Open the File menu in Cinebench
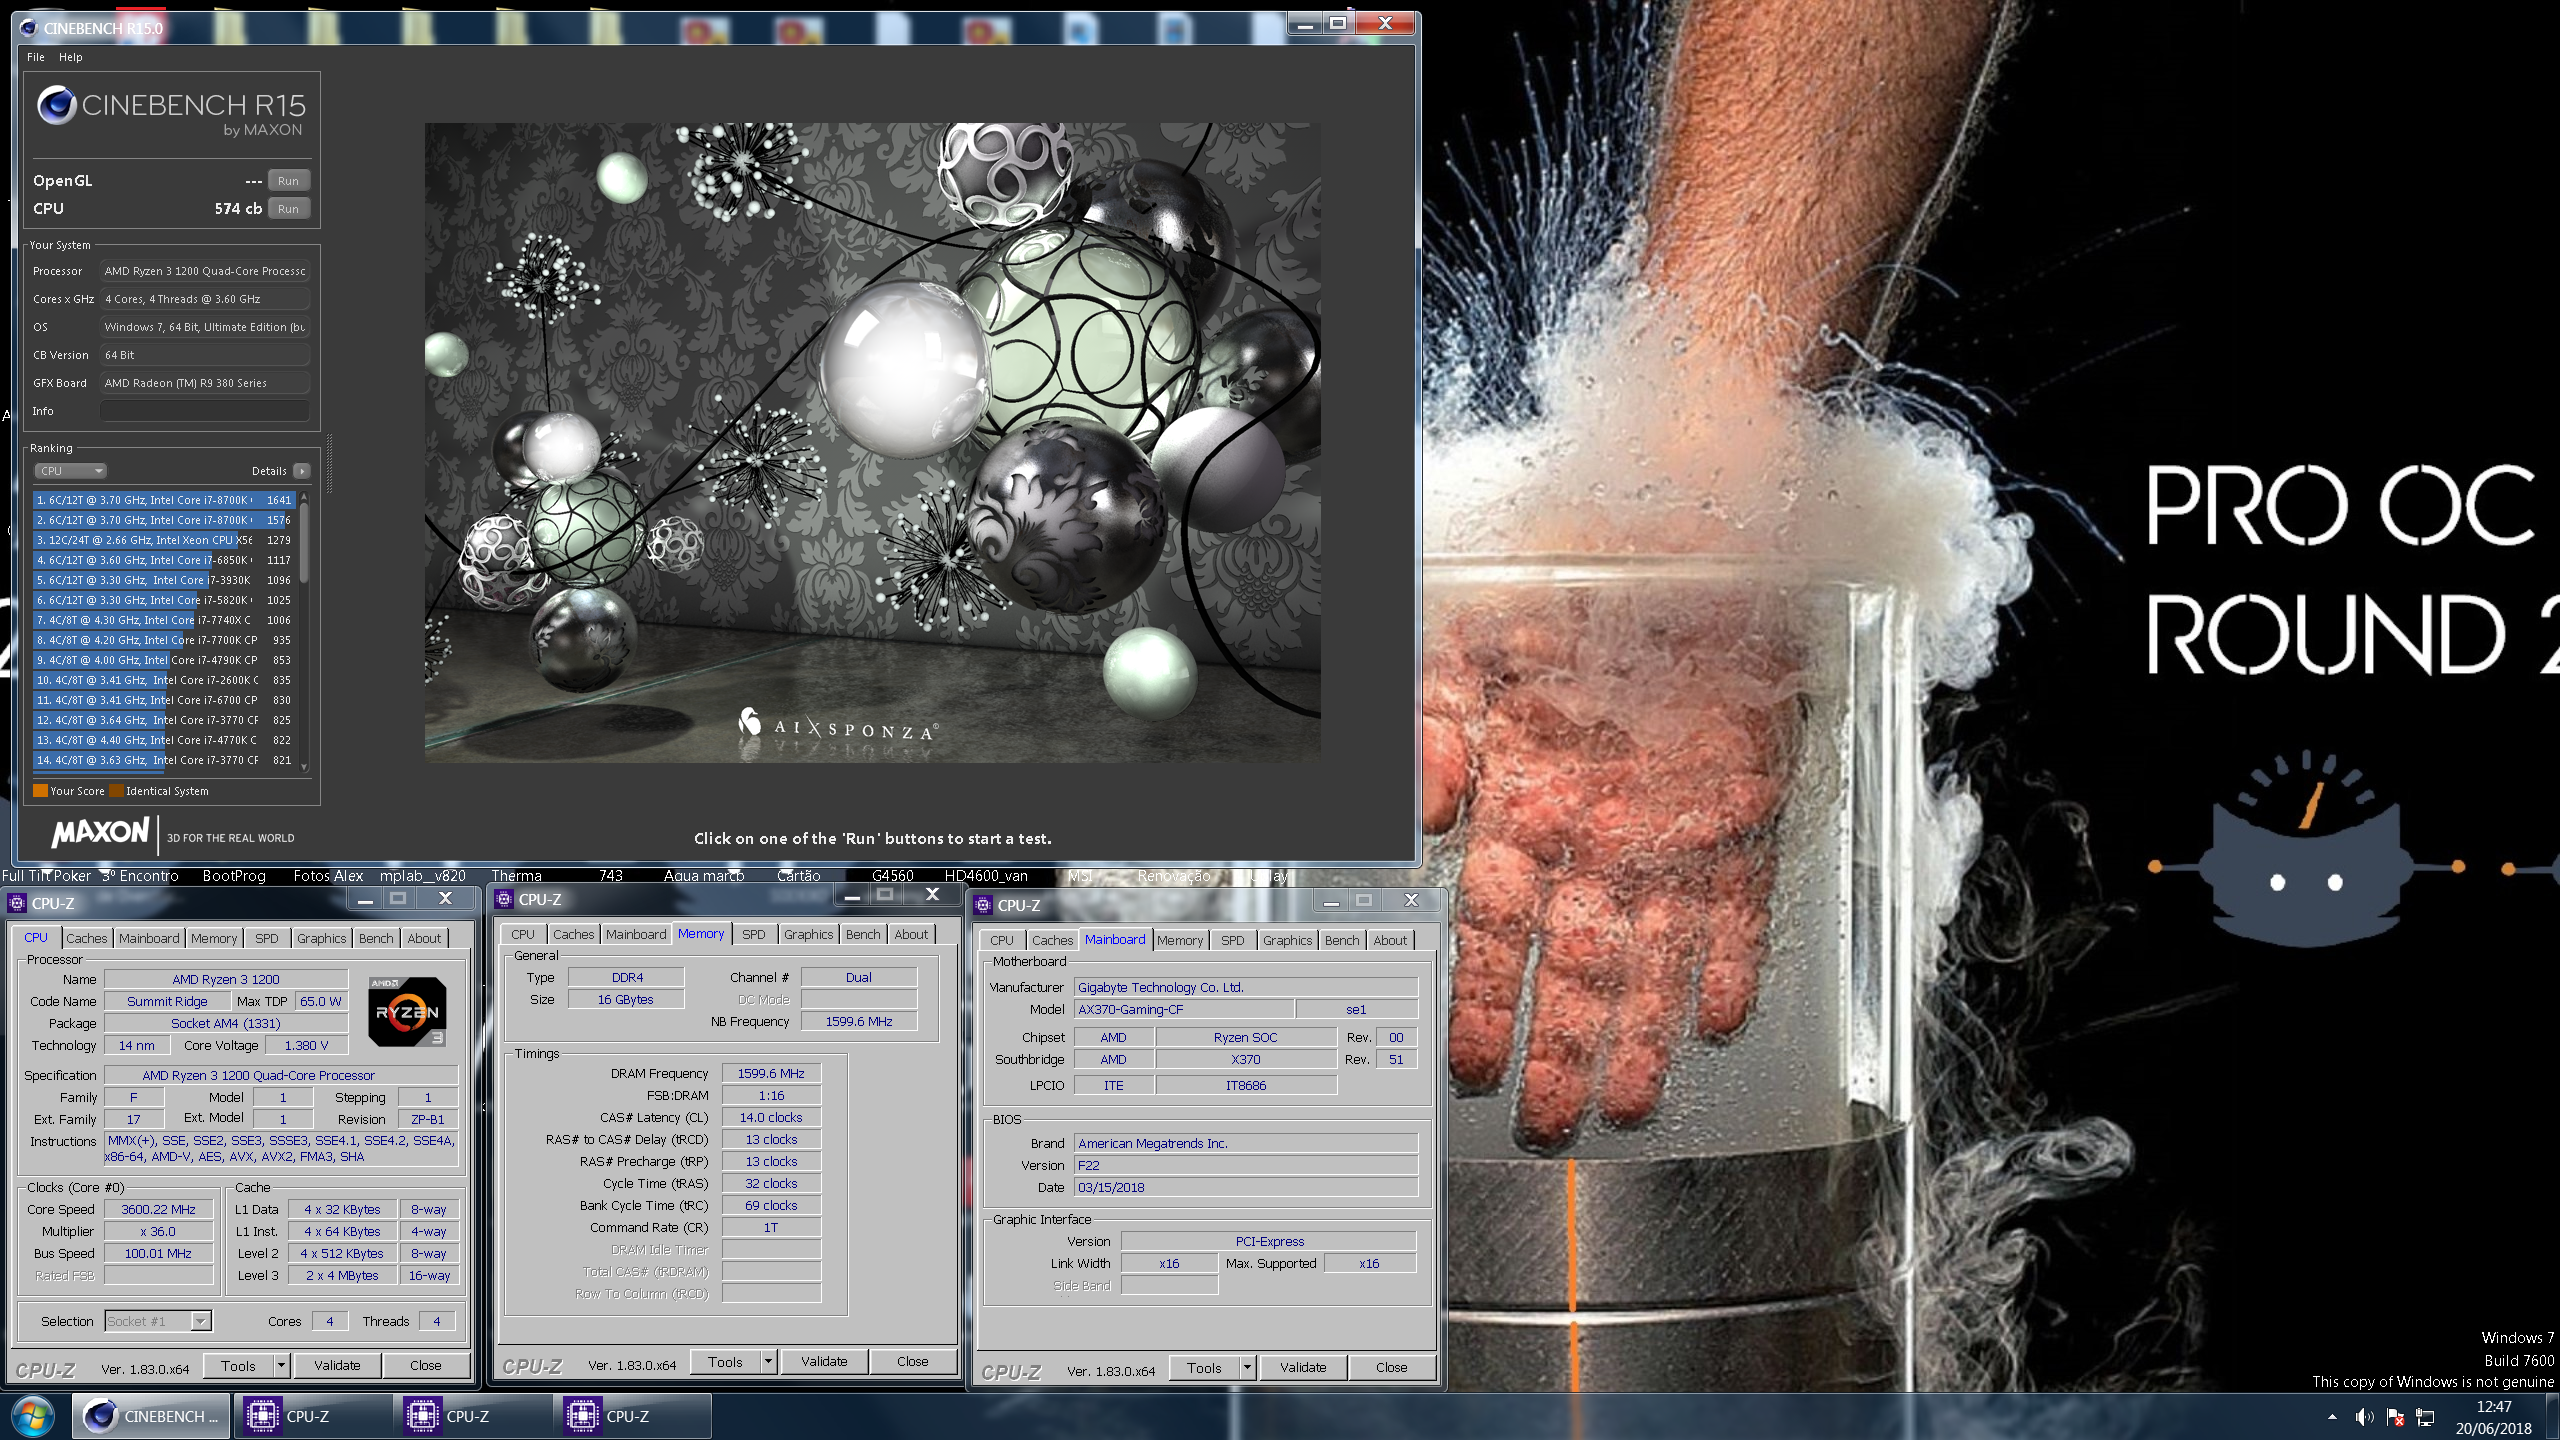The image size is (2560, 1440). [36, 57]
